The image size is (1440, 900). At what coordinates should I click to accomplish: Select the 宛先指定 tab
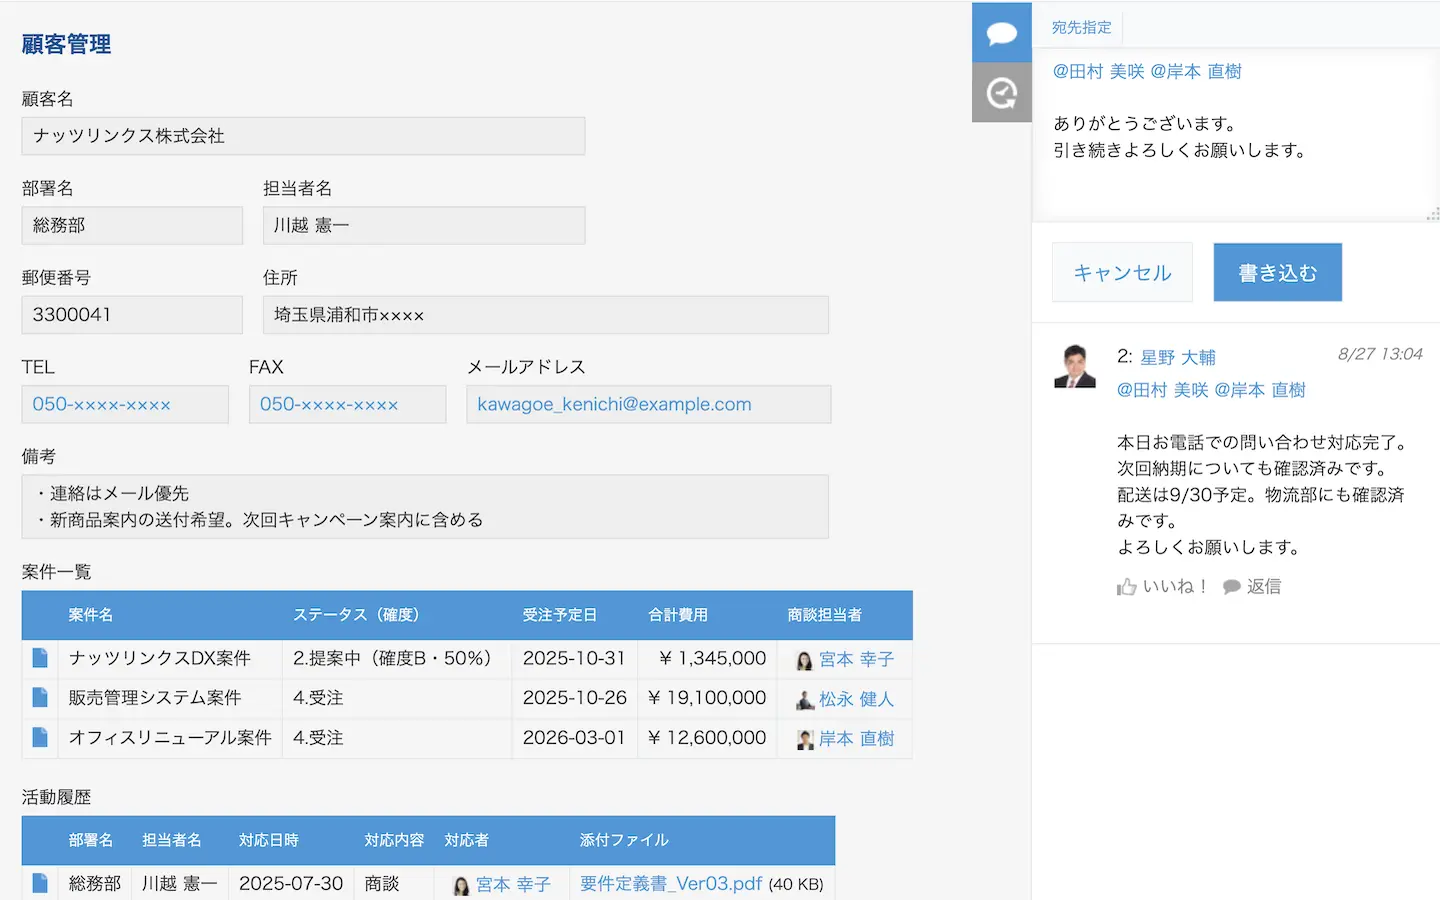pos(1081,28)
